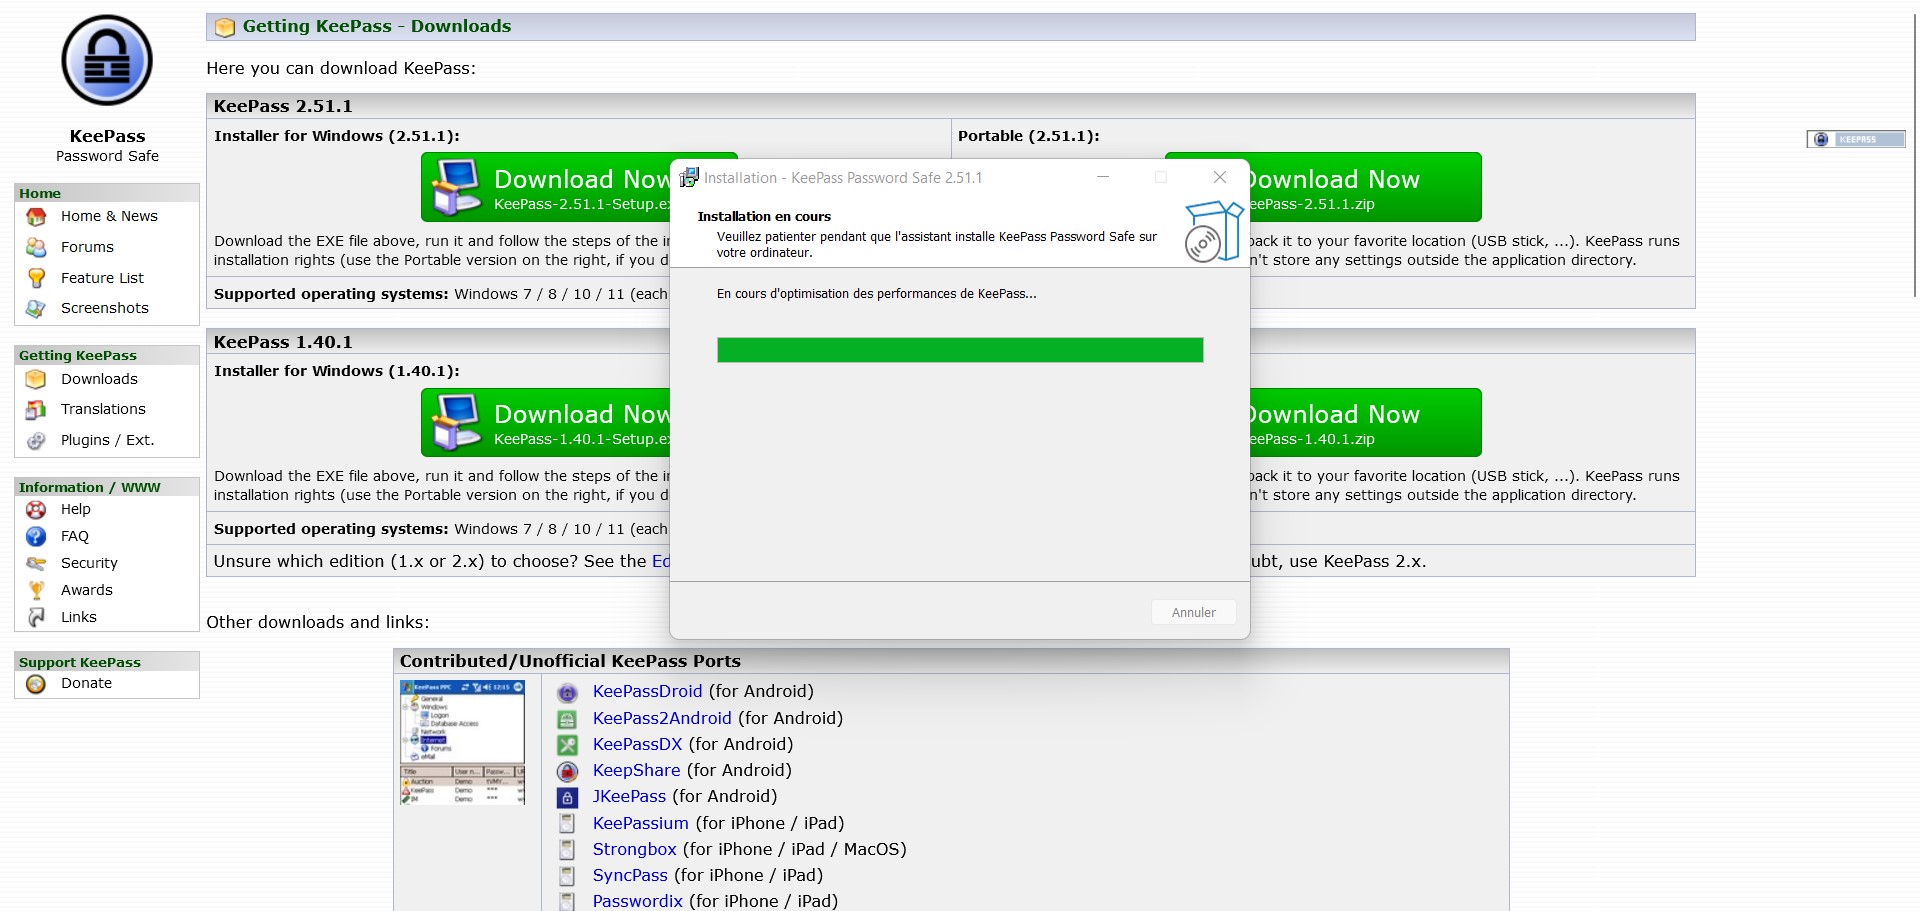Image resolution: width=1920 pixels, height=911 pixels.
Task: Go to the Security page
Action: pyautogui.click(x=89, y=564)
